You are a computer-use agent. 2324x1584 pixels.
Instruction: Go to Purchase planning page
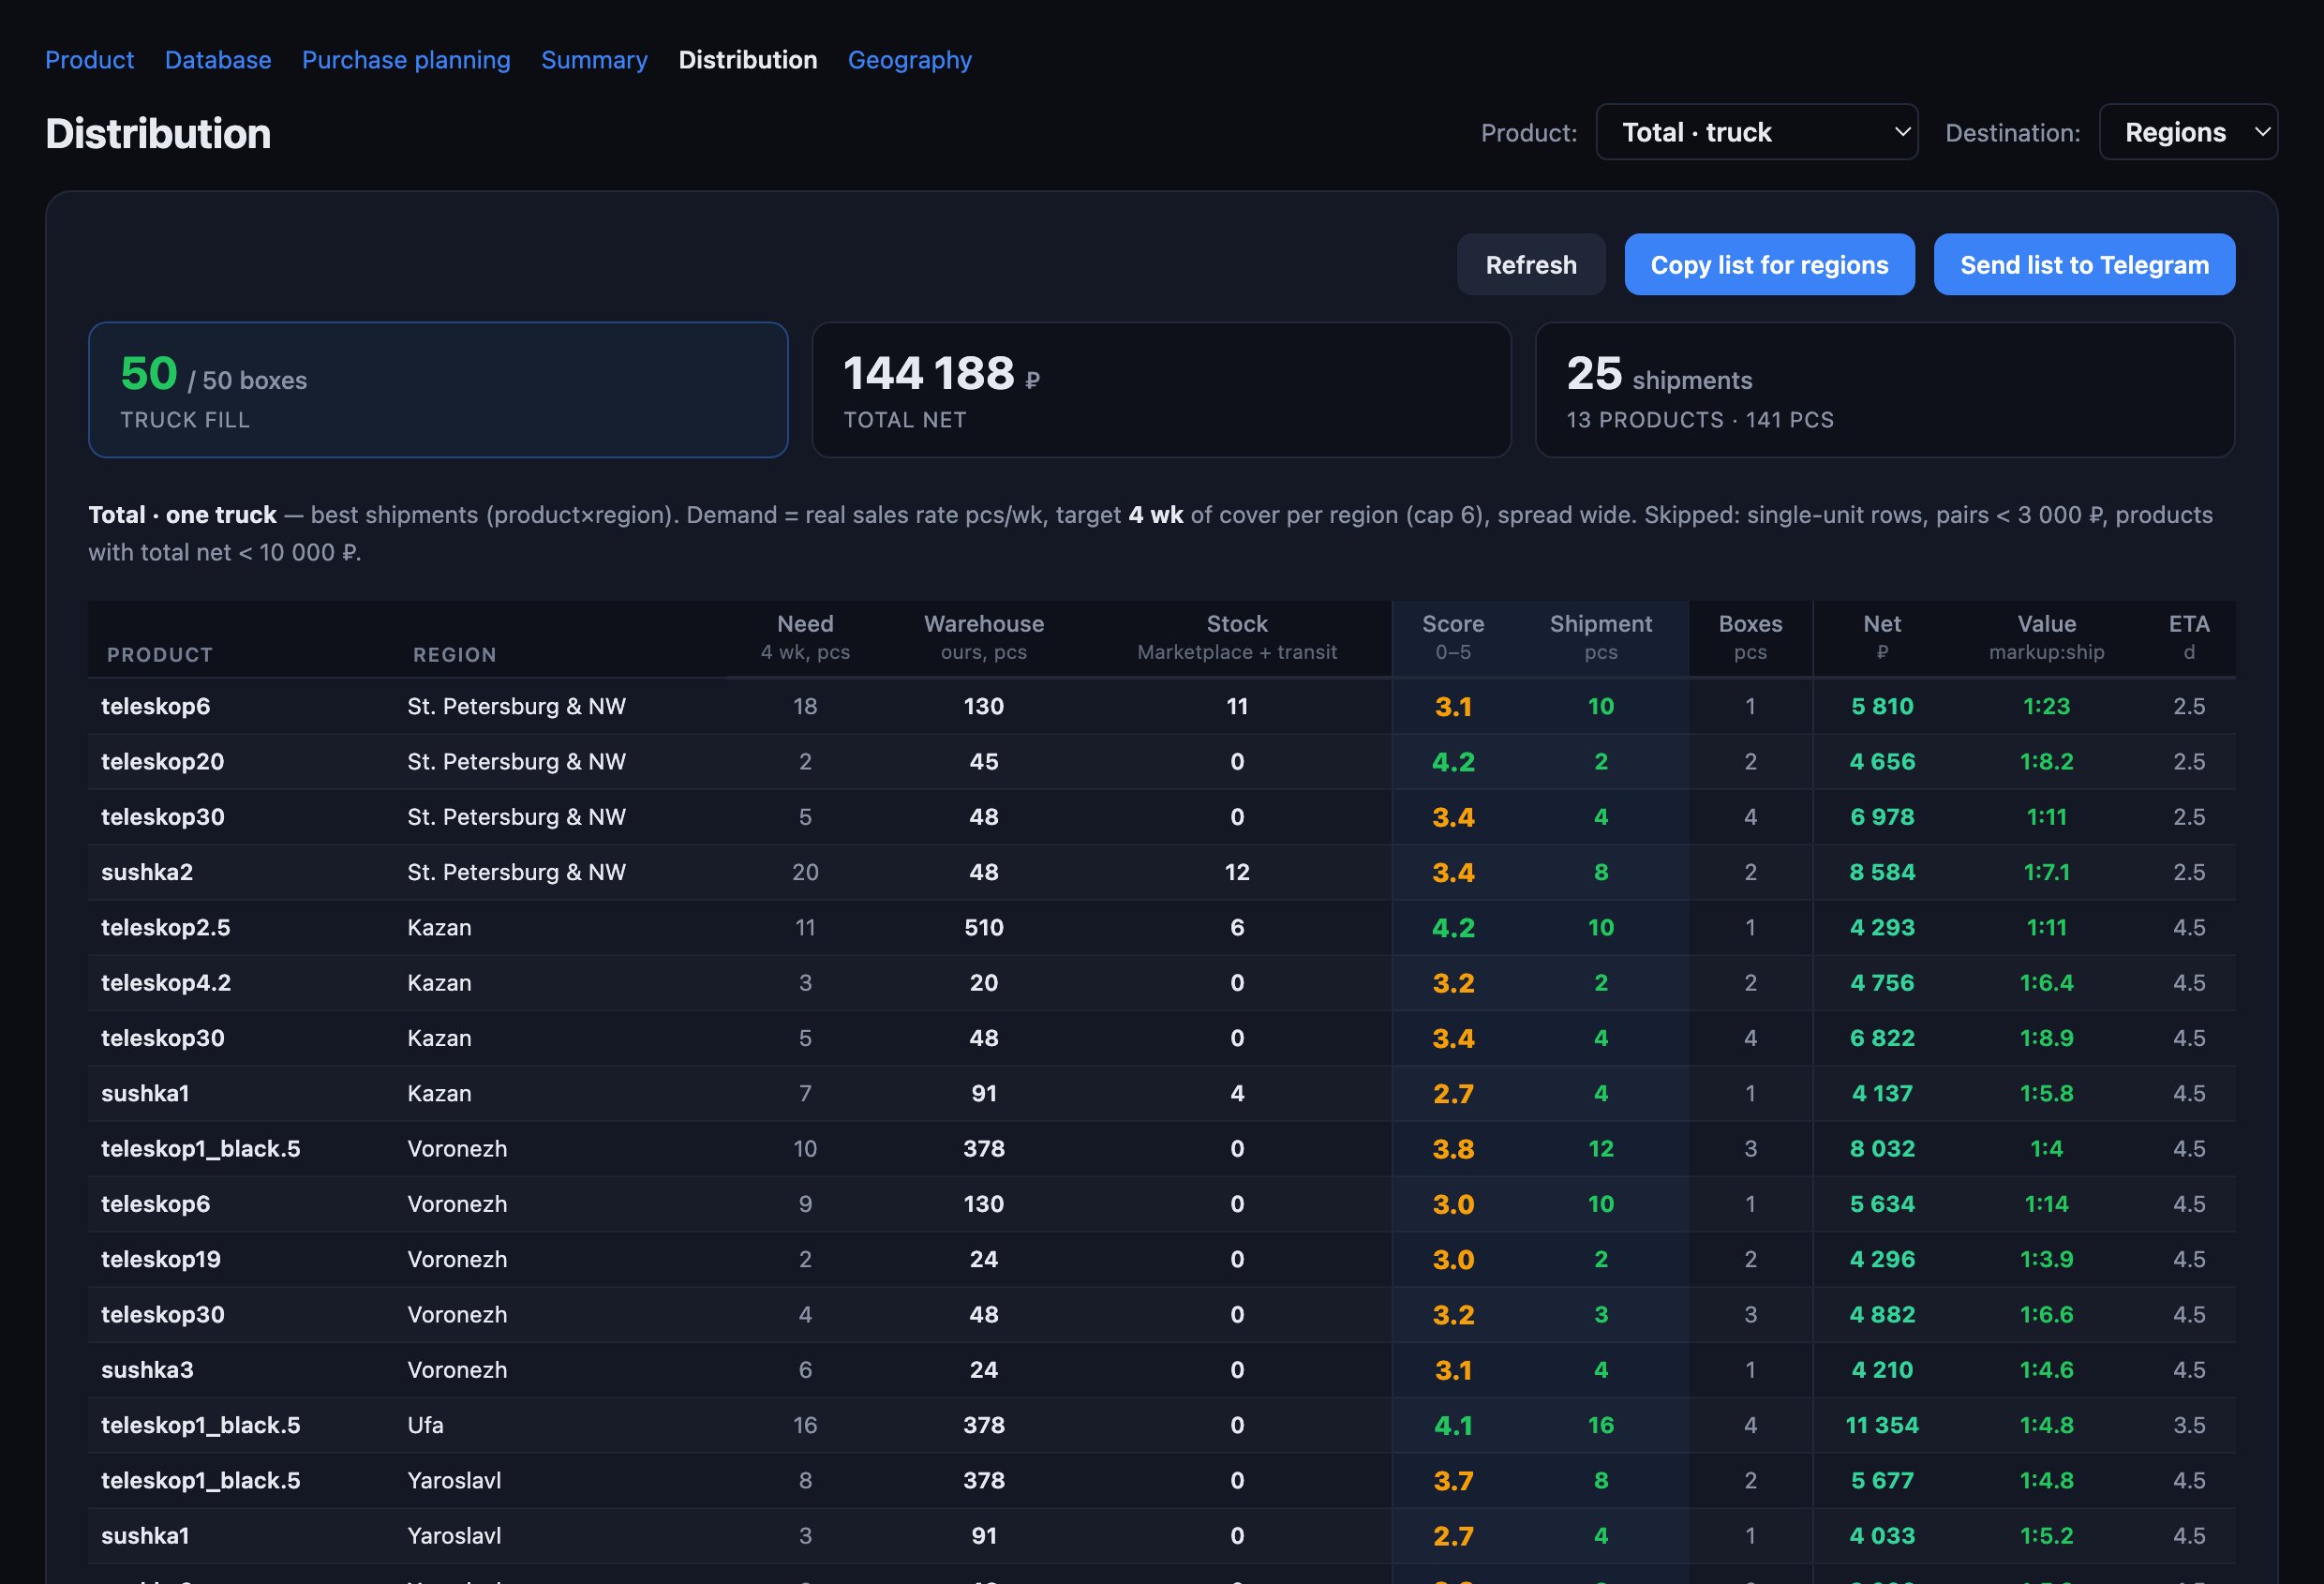point(406,60)
